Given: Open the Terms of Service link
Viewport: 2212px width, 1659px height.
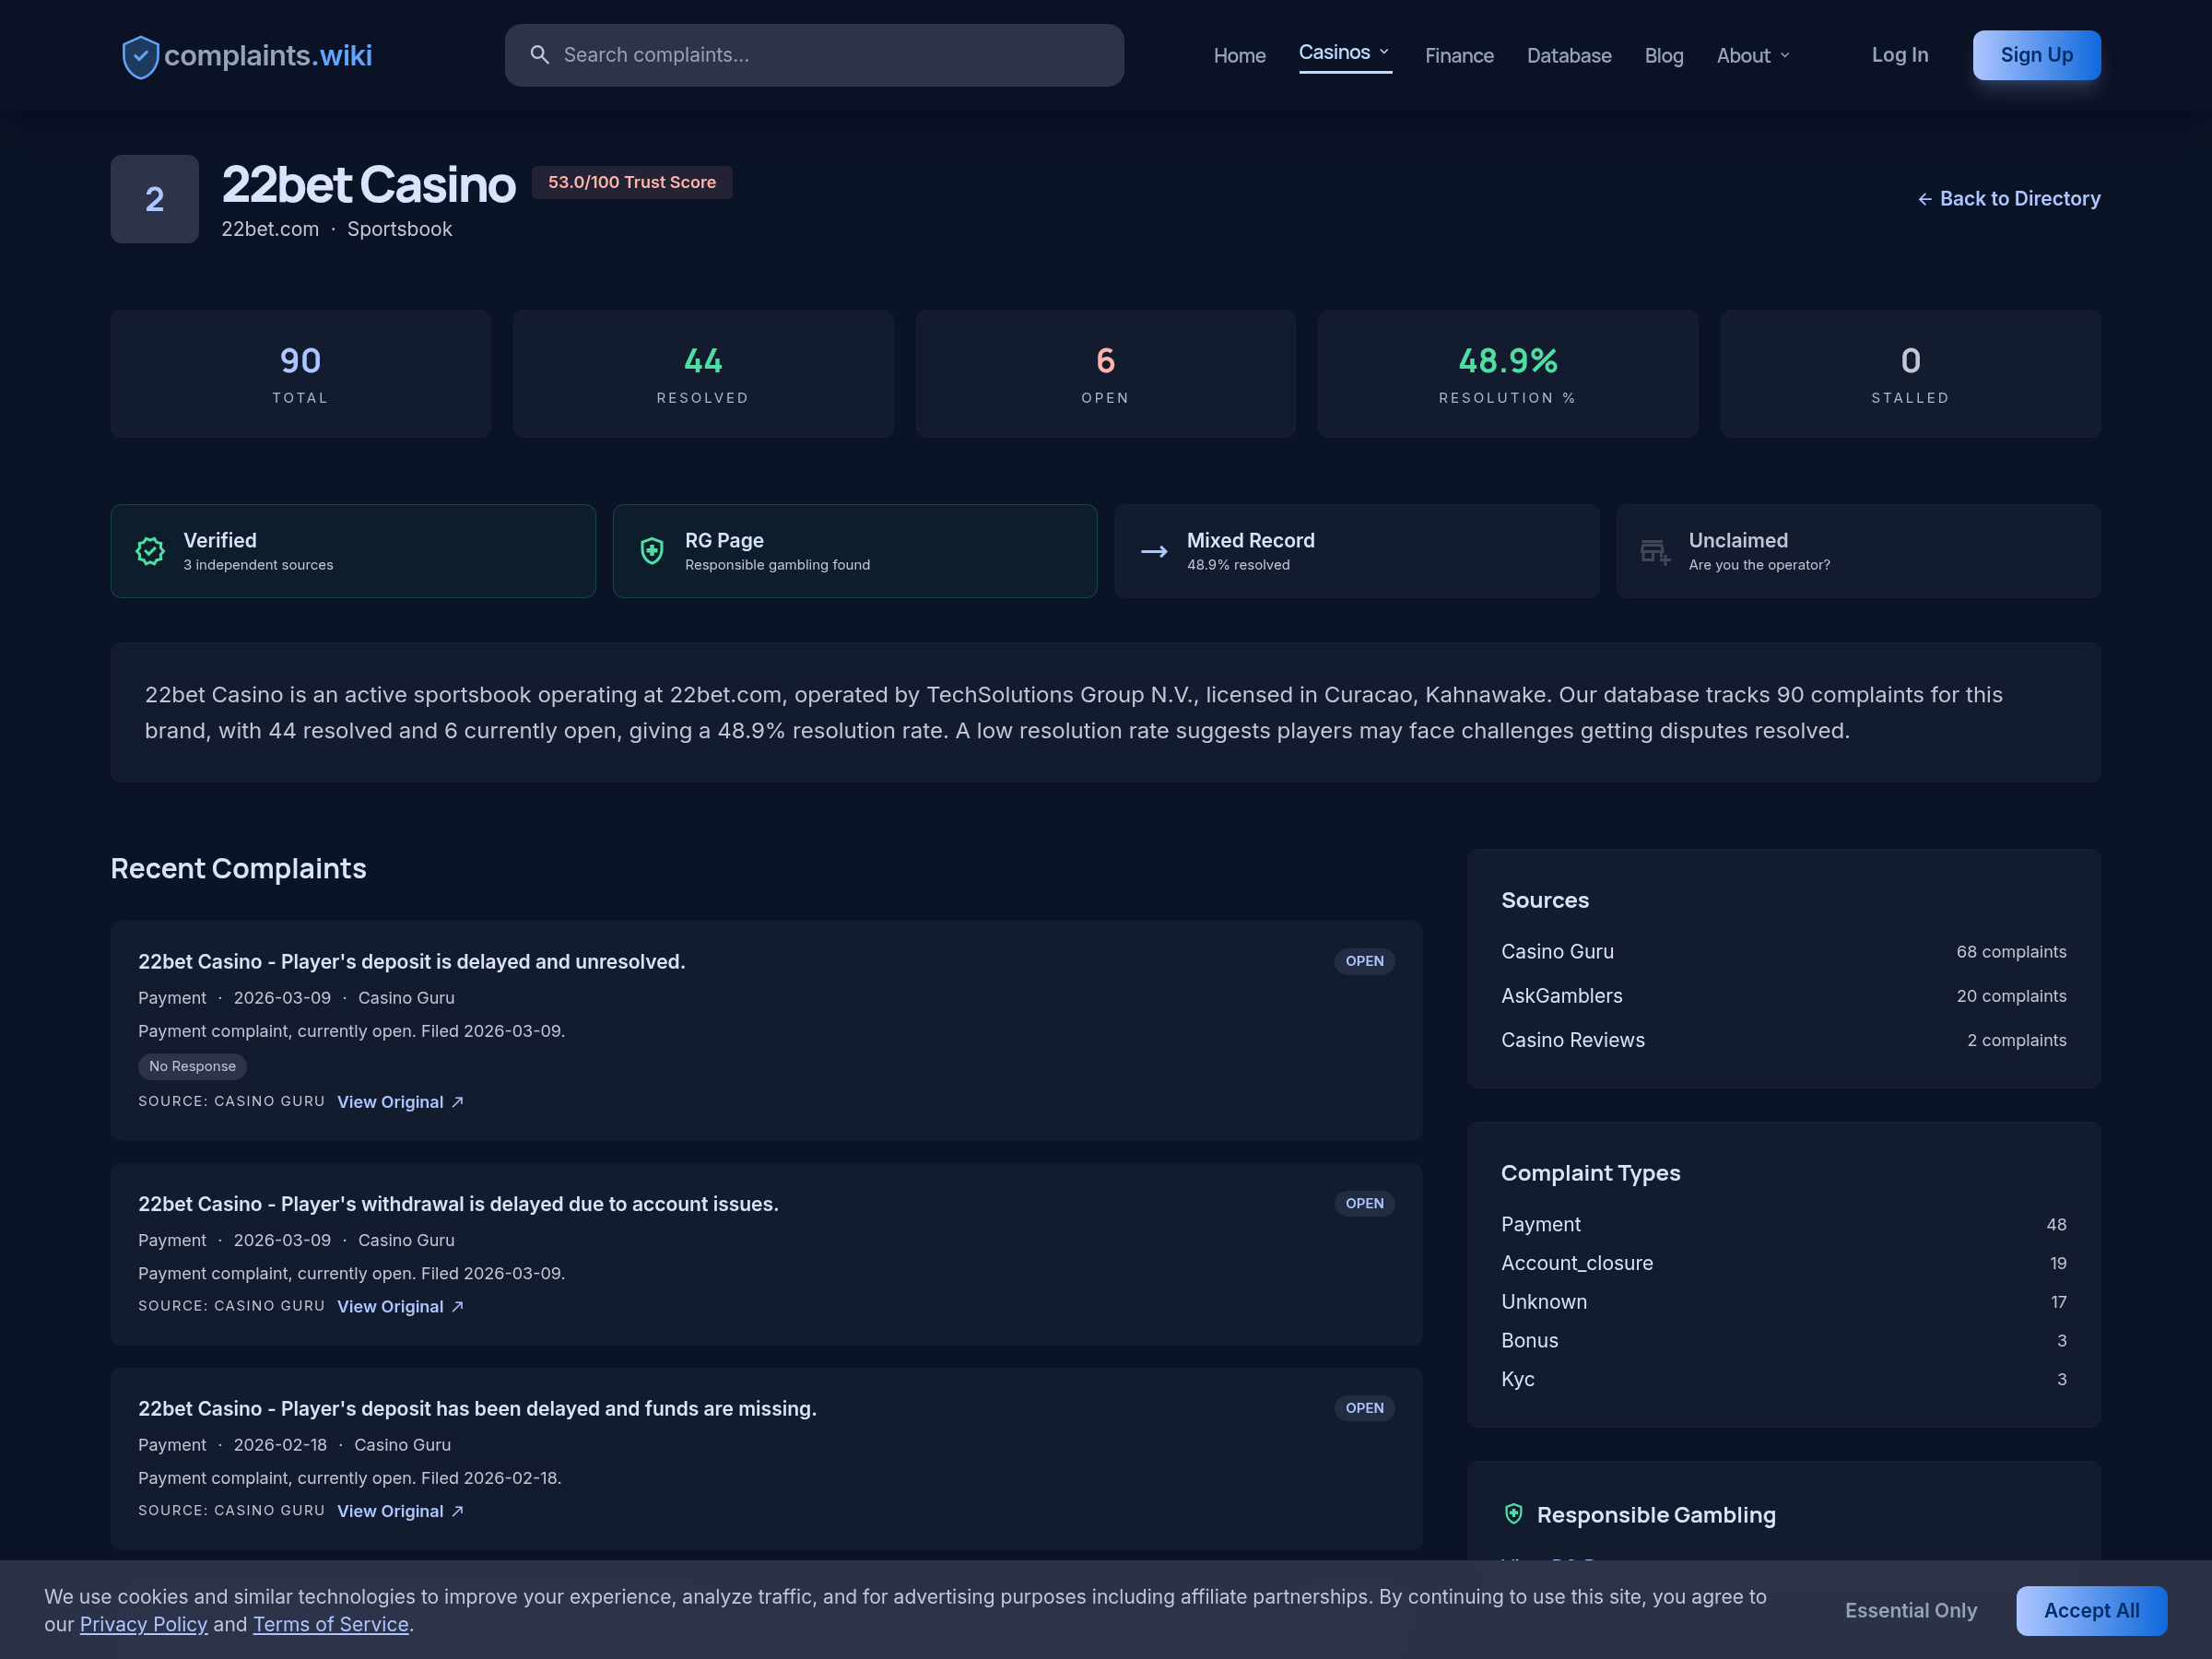Looking at the screenshot, I should click(x=331, y=1624).
